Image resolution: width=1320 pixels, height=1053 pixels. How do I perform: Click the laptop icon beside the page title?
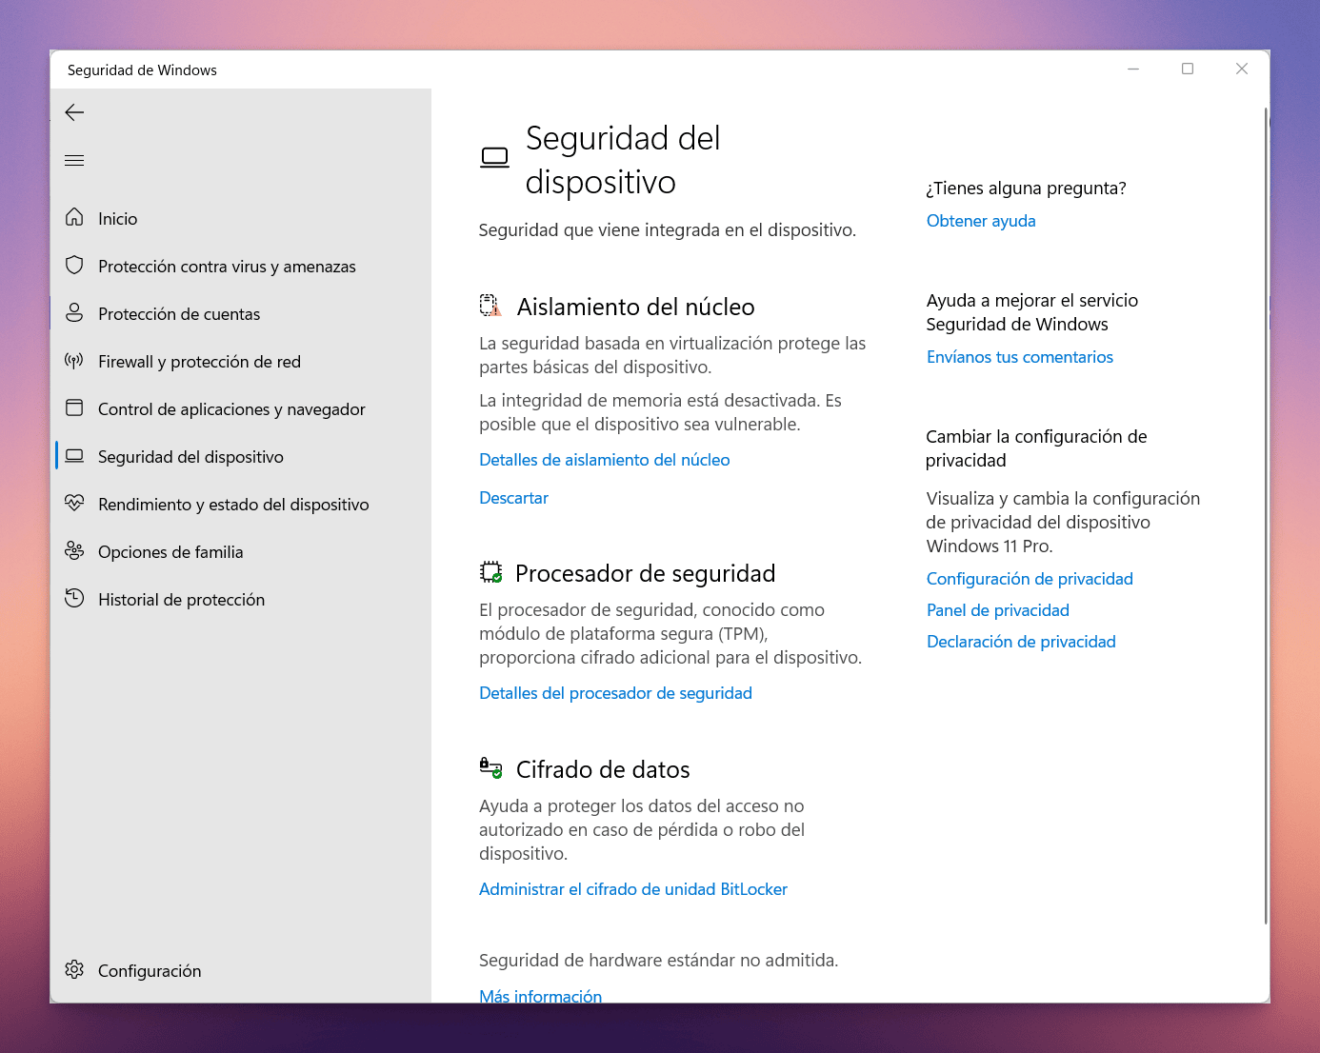tap(495, 158)
